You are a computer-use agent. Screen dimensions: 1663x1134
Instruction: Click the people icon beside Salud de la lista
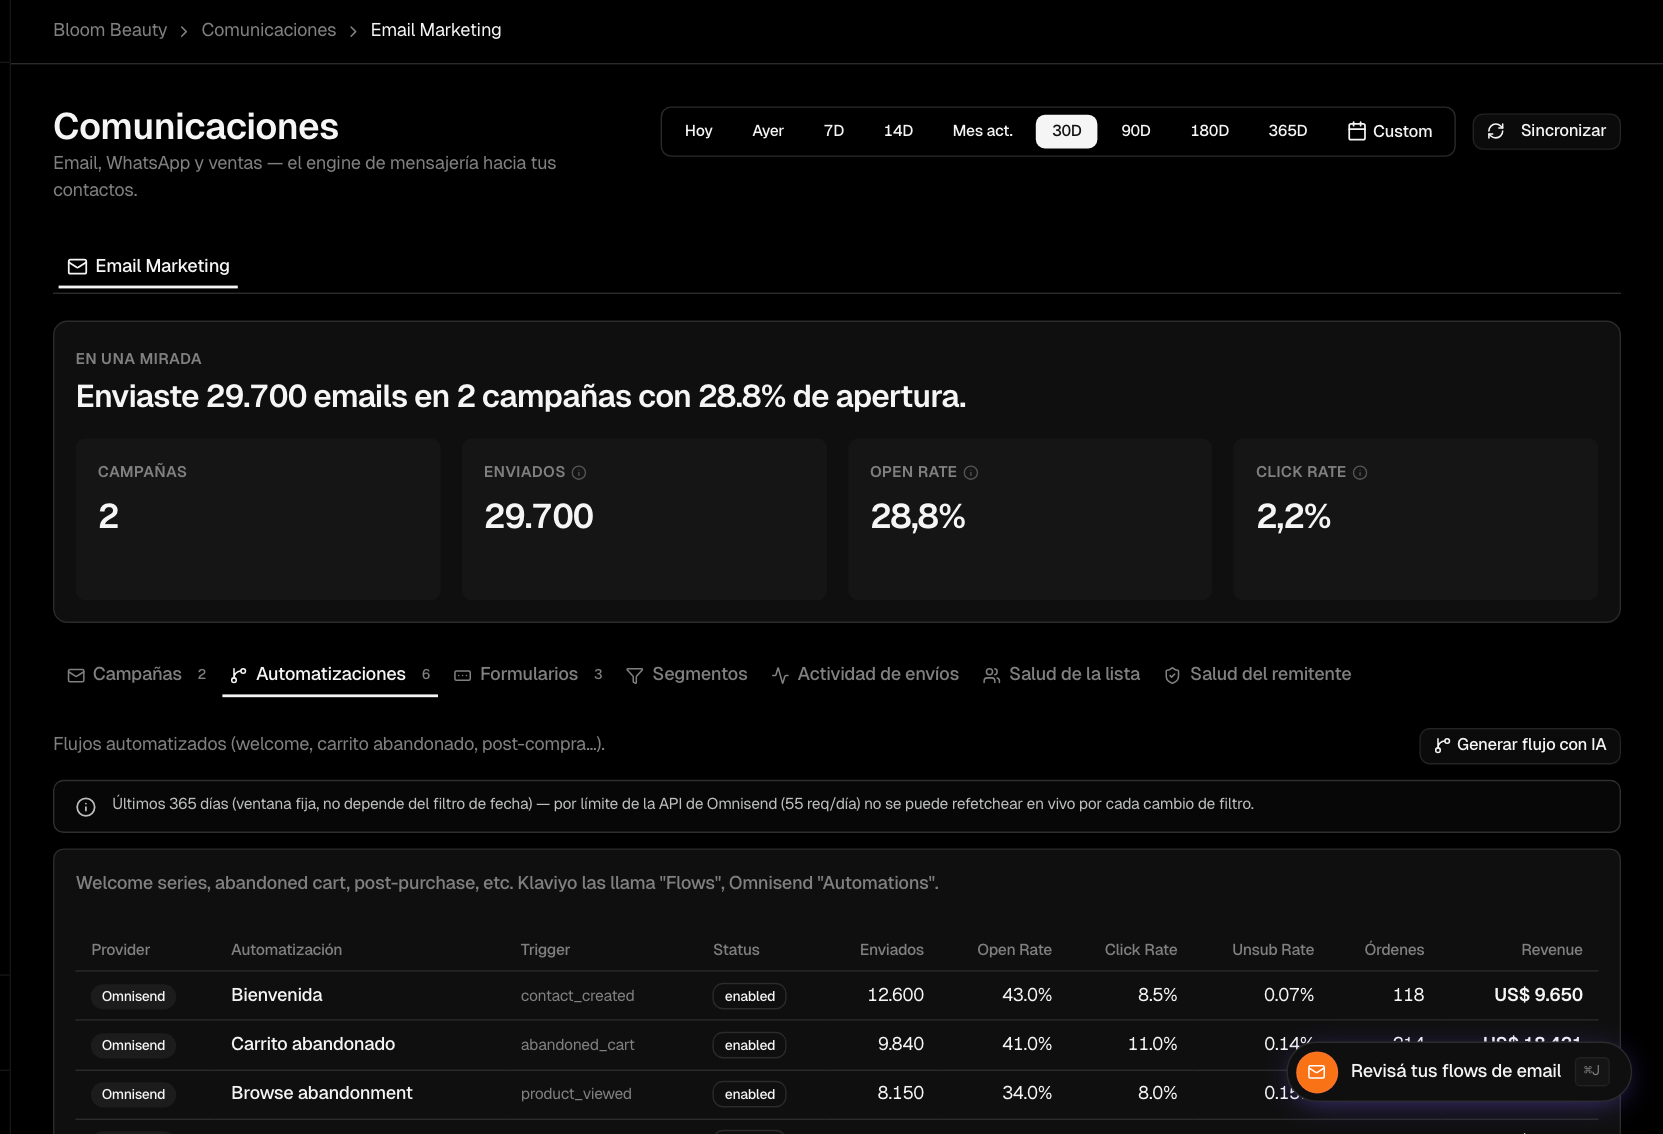pyautogui.click(x=992, y=676)
